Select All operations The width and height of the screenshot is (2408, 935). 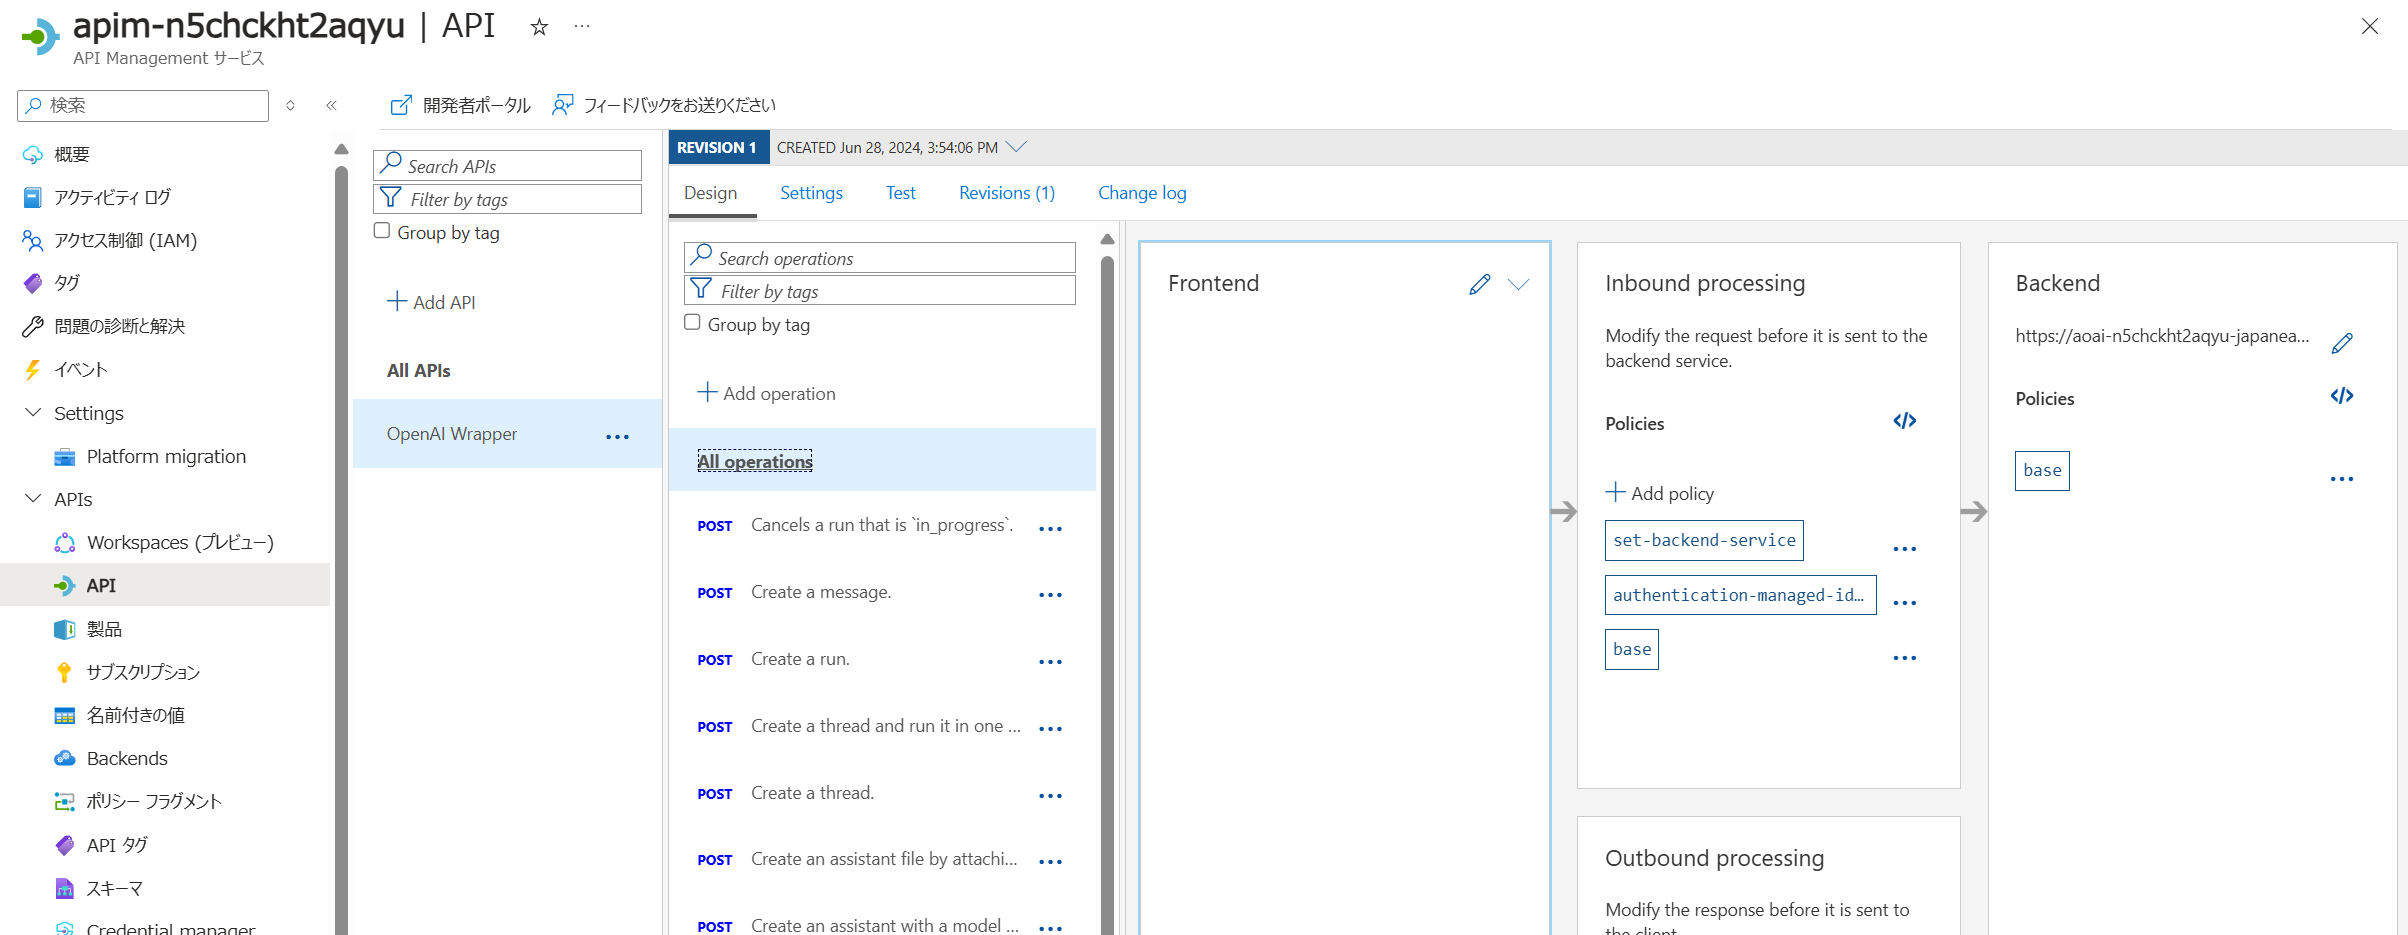[x=755, y=461]
